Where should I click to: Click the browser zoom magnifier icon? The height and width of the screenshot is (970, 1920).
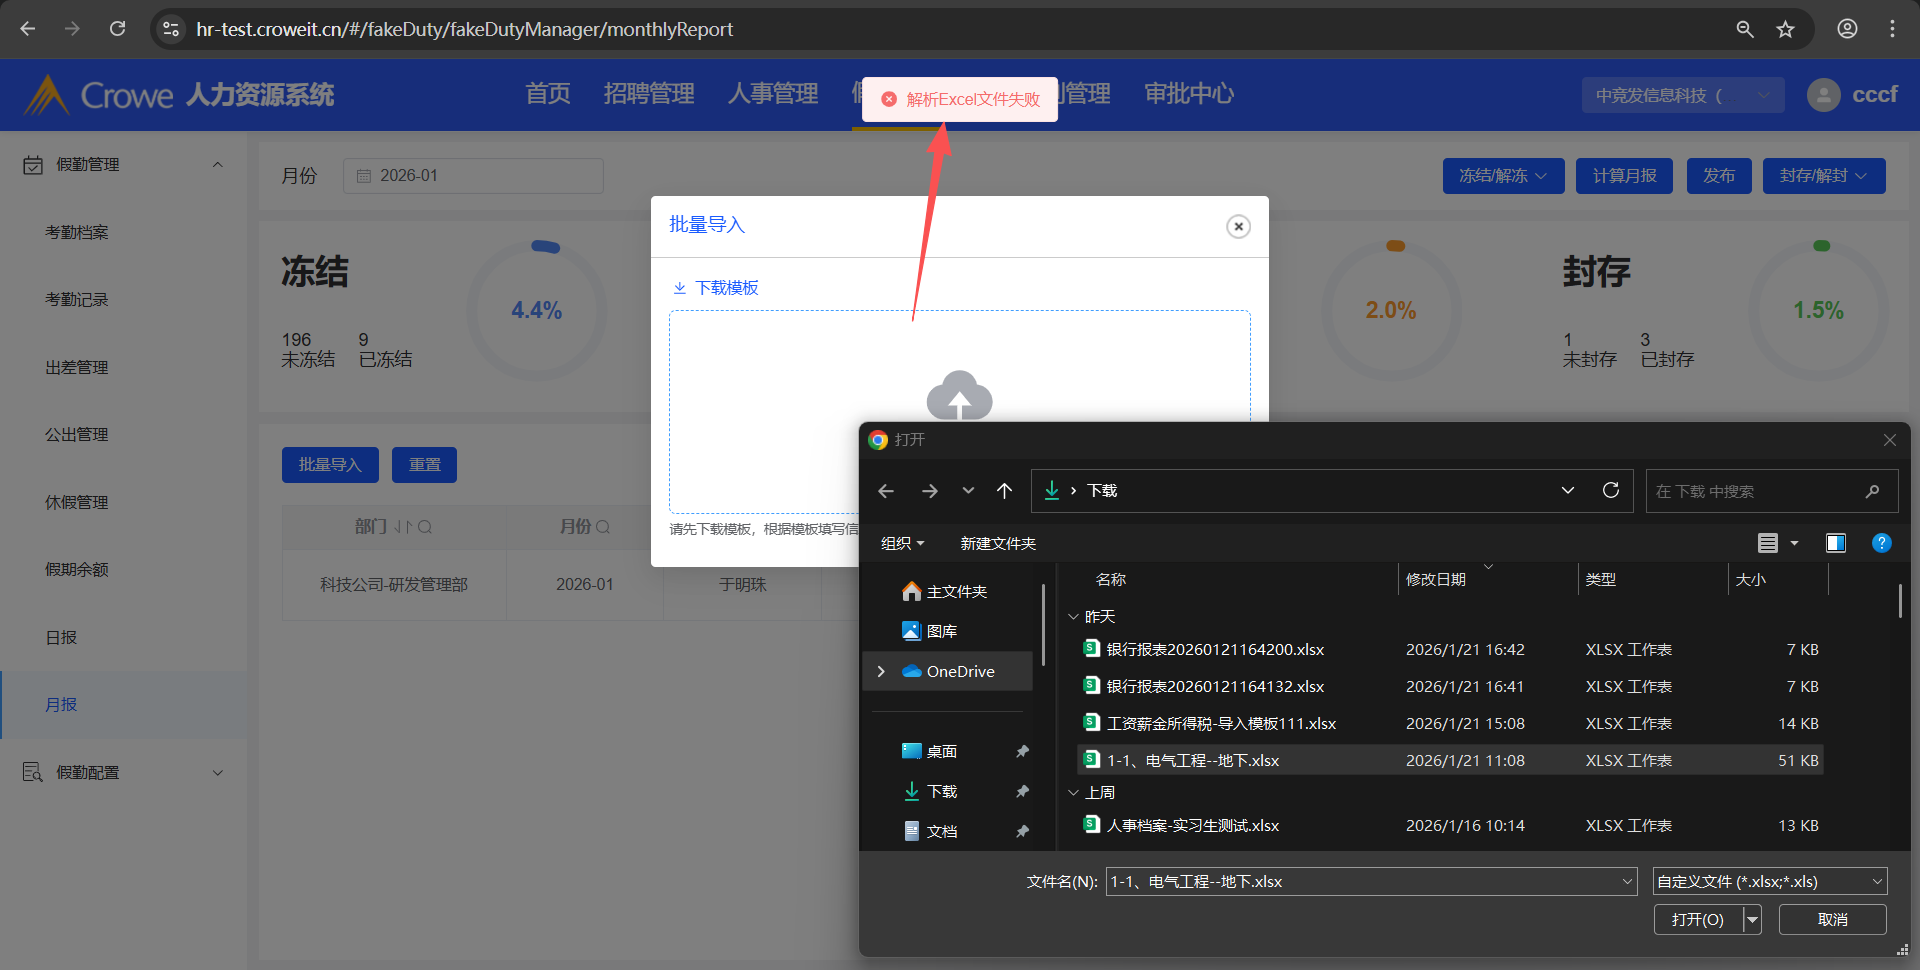click(1745, 29)
